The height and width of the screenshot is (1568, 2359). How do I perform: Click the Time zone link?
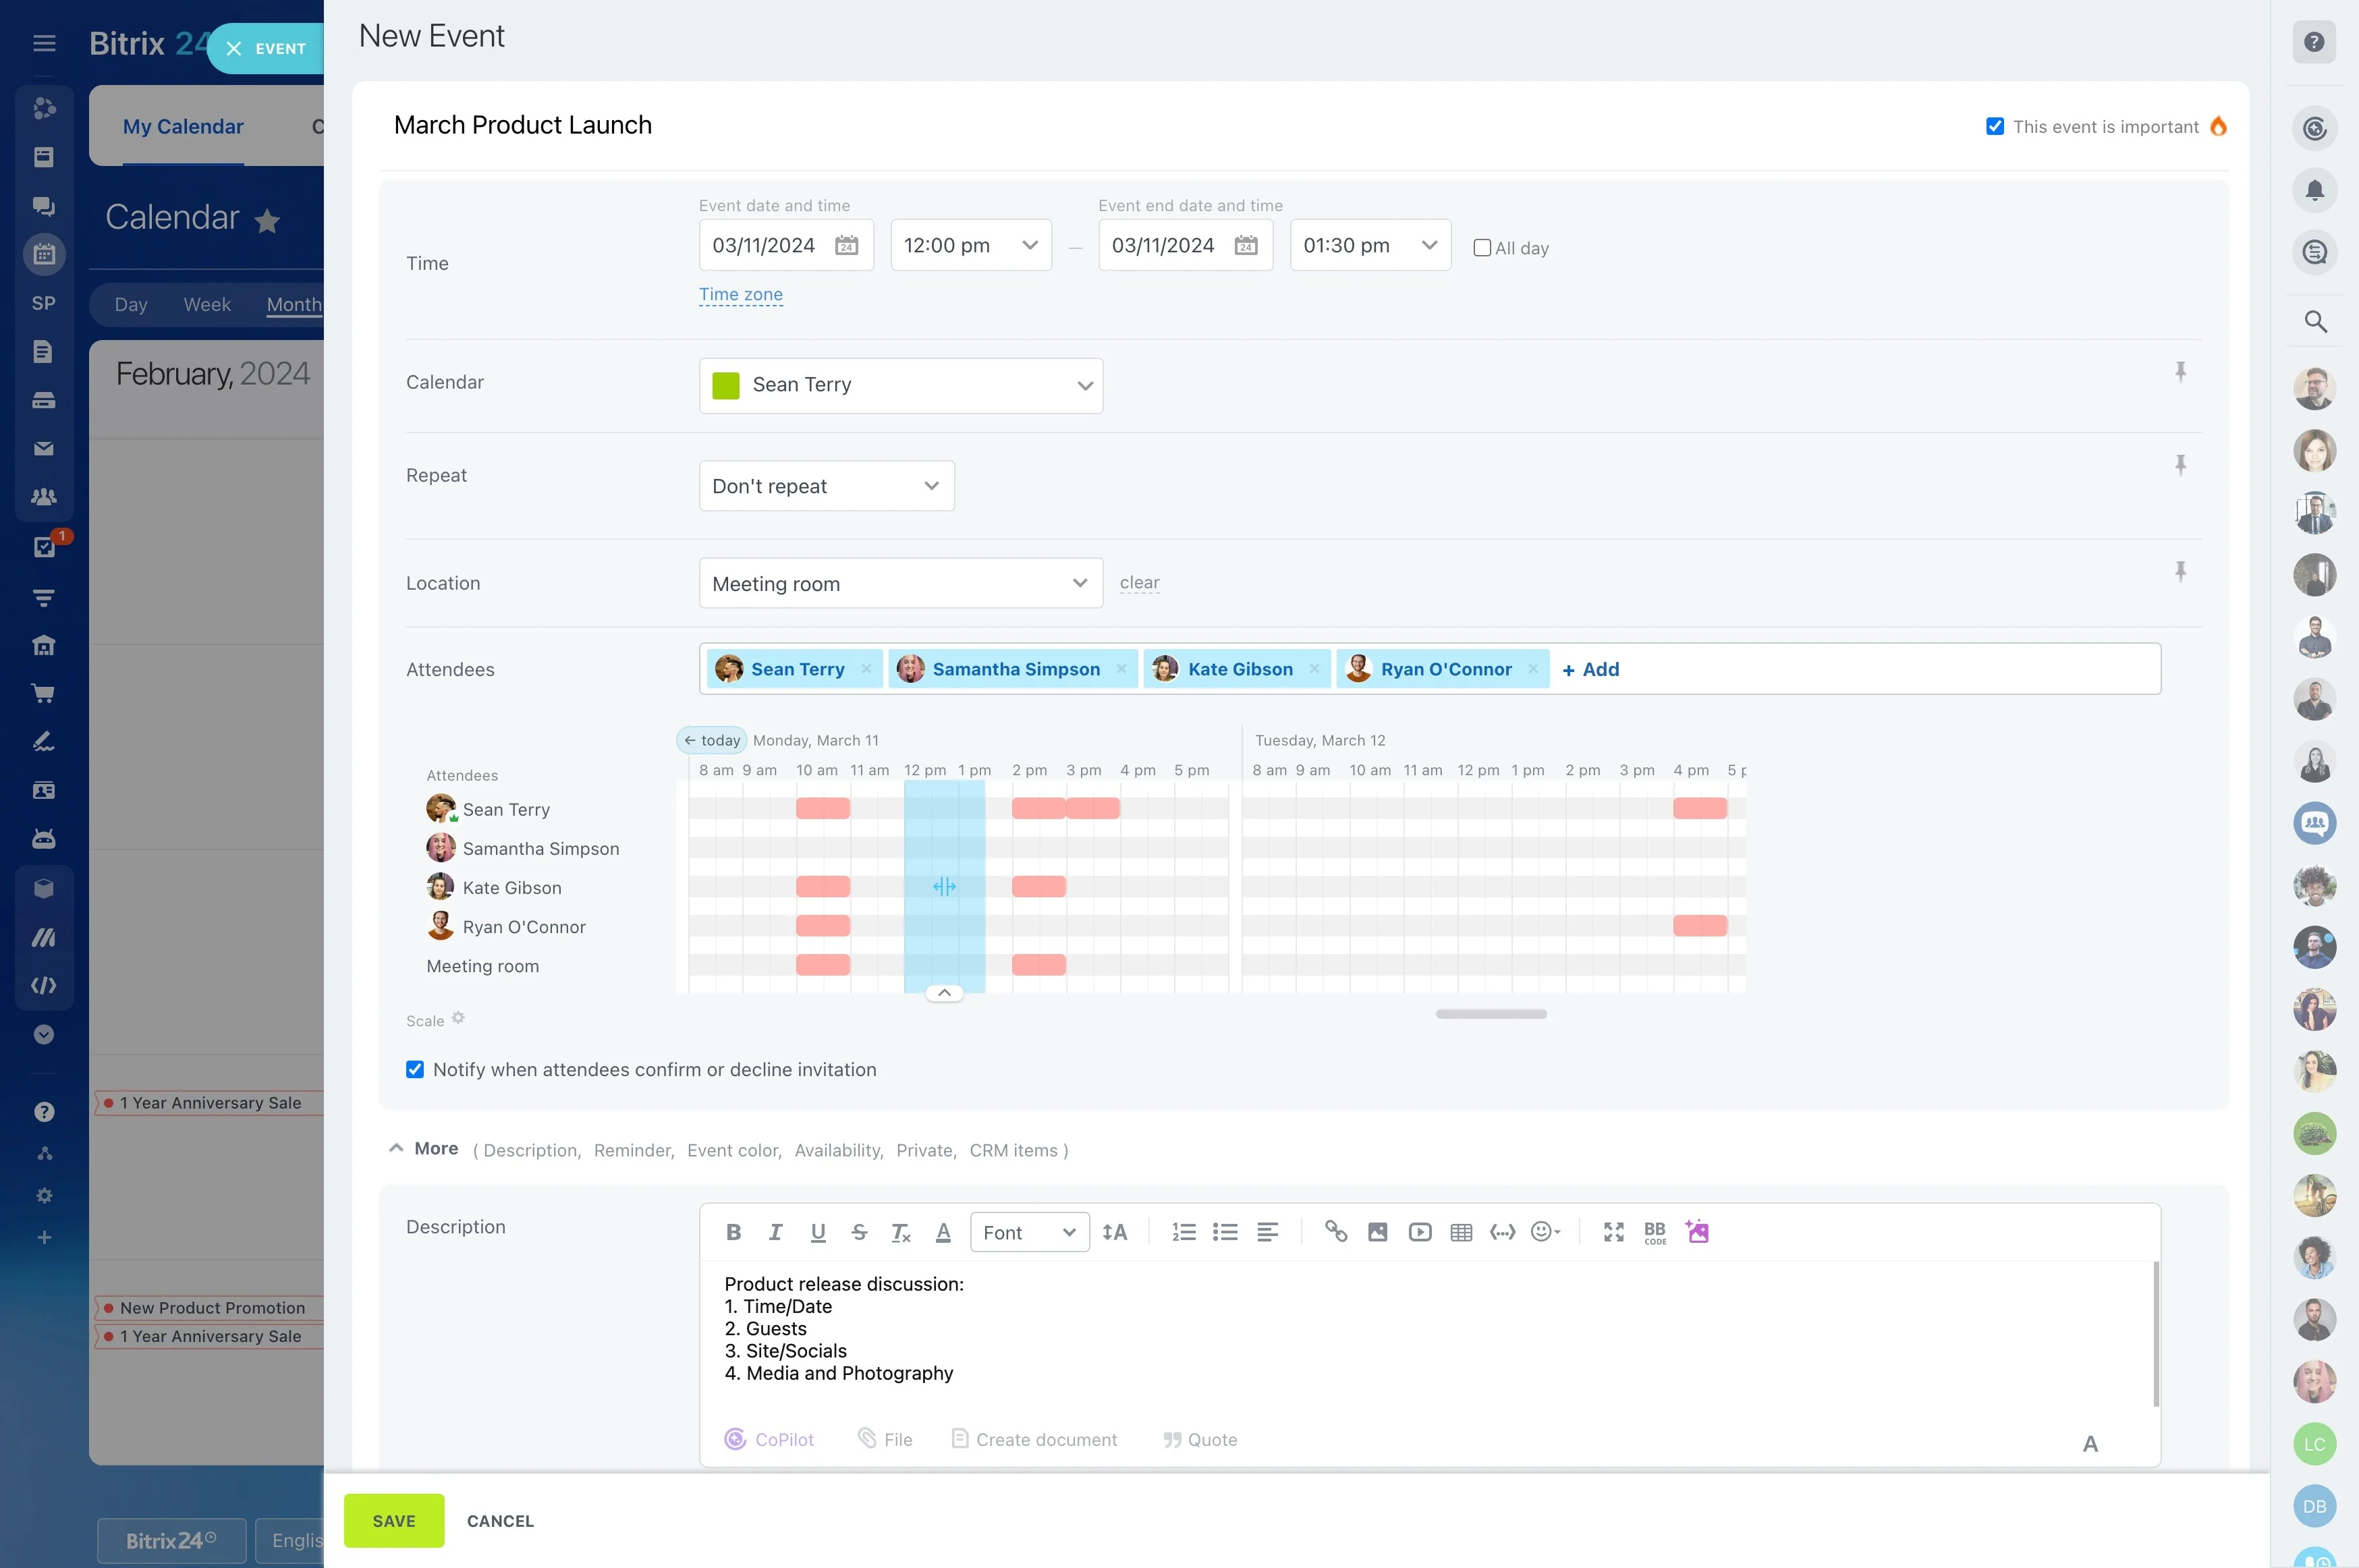point(740,294)
